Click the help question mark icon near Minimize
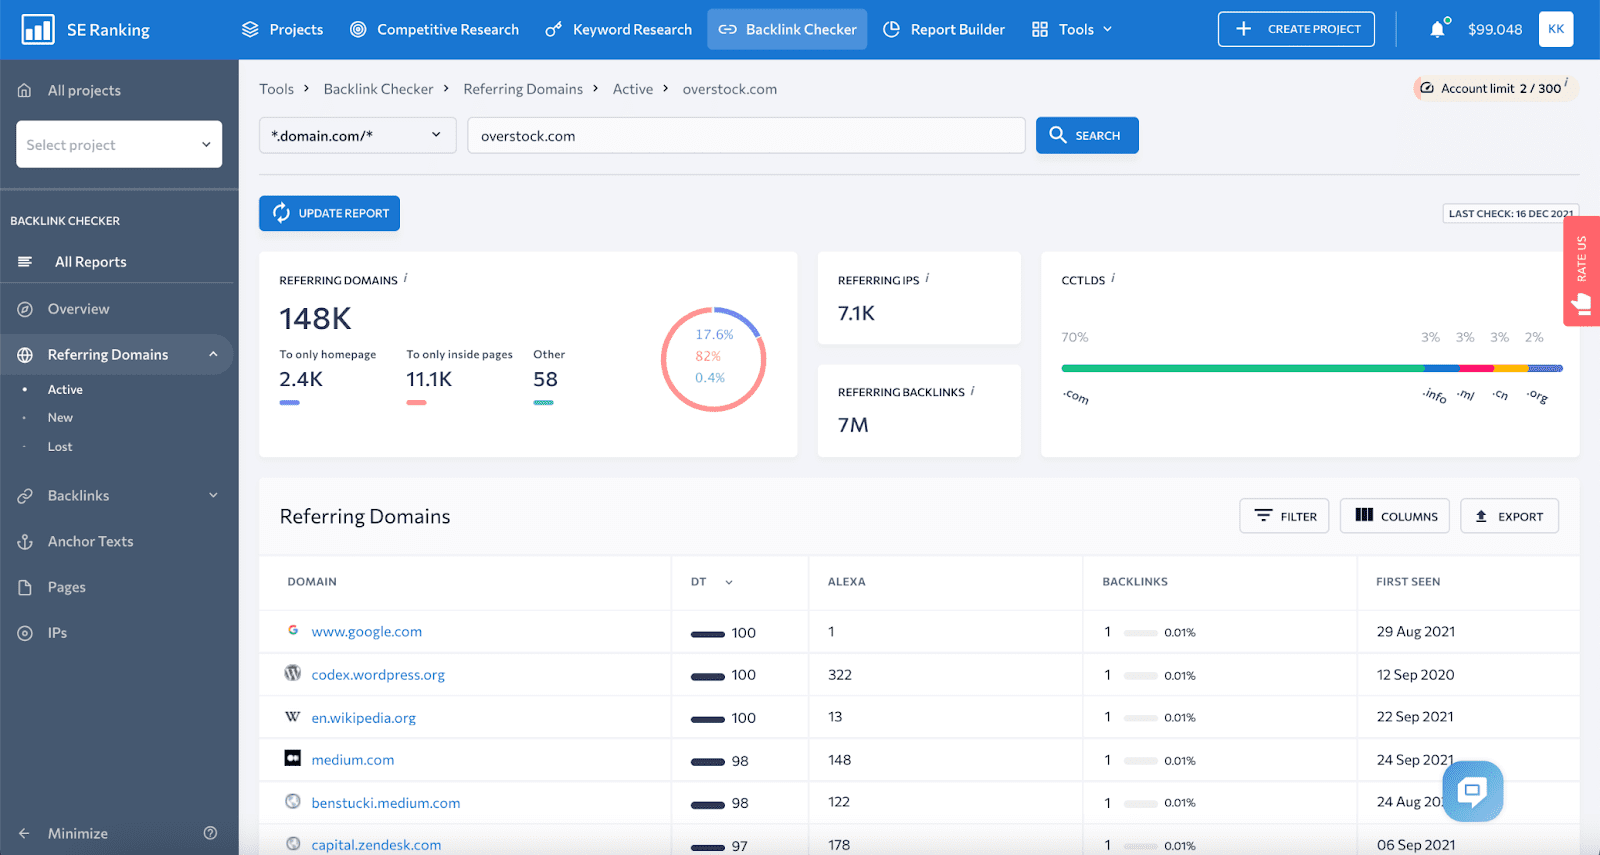The image size is (1600, 855). coord(210,833)
